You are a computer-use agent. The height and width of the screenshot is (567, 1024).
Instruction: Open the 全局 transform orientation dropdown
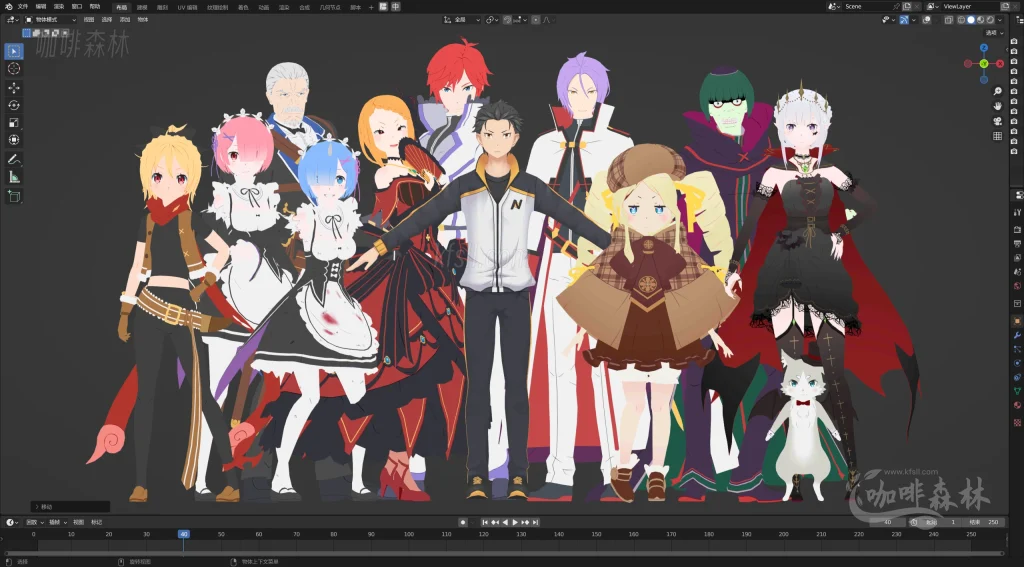pyautogui.click(x=462, y=20)
